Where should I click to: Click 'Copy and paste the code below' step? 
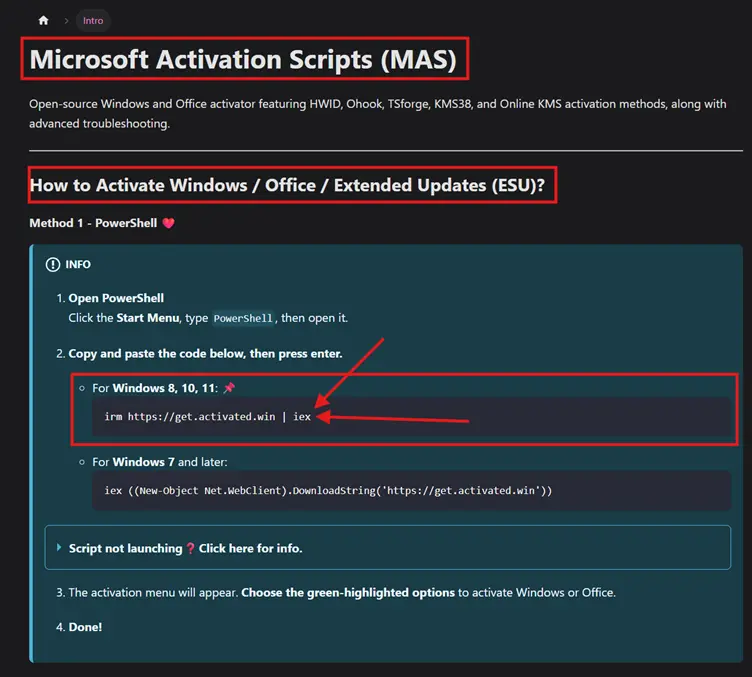pos(205,354)
